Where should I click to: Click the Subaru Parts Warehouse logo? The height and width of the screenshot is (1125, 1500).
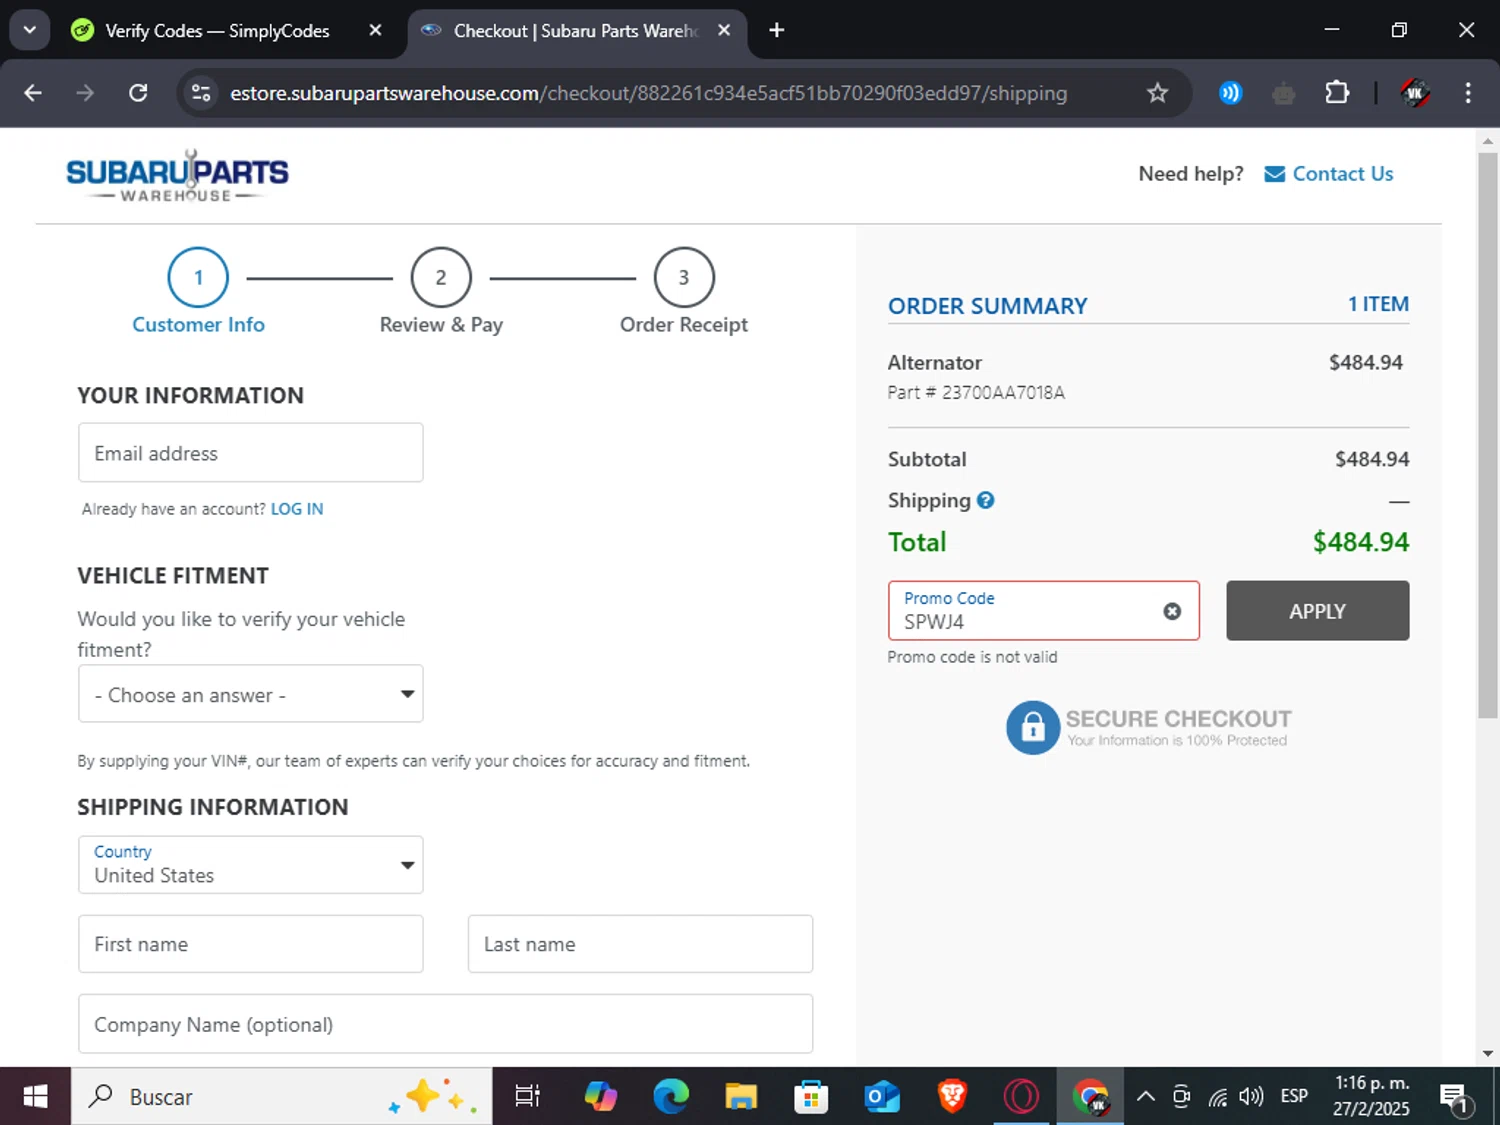tap(177, 176)
